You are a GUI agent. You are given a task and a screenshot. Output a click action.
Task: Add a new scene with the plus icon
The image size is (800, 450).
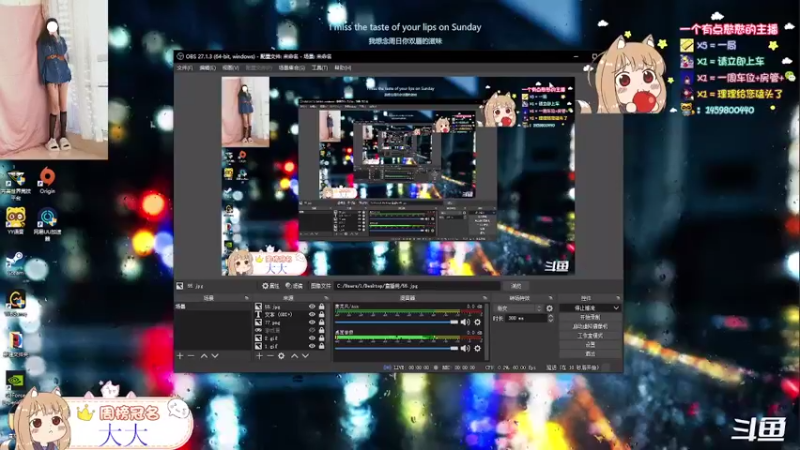(180, 356)
